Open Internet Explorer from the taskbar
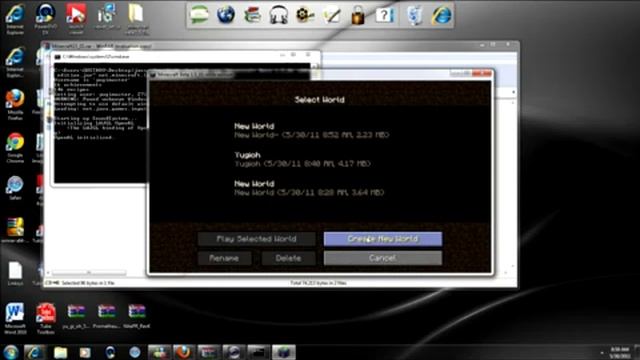 pos(35,352)
